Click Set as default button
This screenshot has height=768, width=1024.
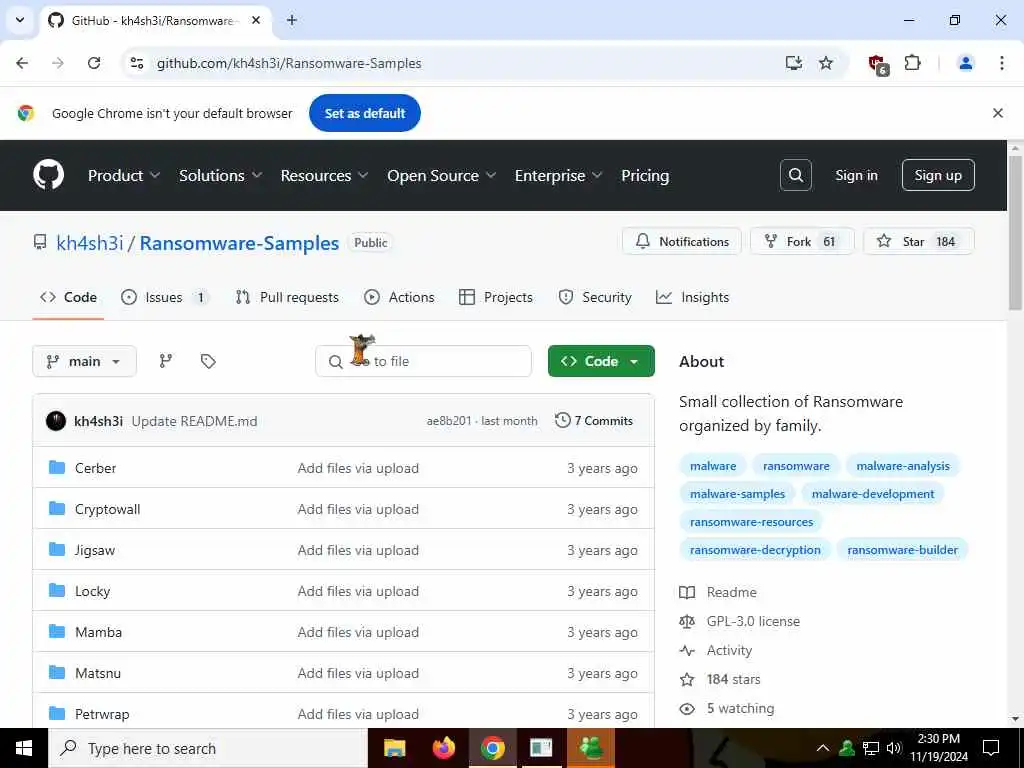point(364,113)
